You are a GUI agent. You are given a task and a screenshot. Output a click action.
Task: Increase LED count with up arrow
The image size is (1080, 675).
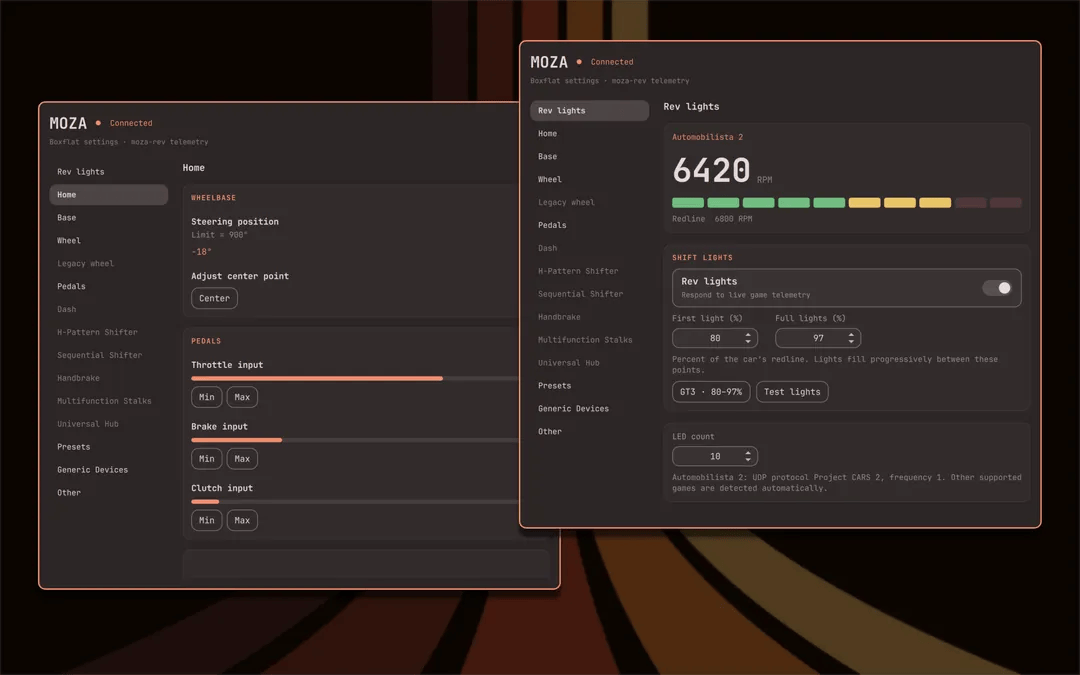tap(748, 453)
